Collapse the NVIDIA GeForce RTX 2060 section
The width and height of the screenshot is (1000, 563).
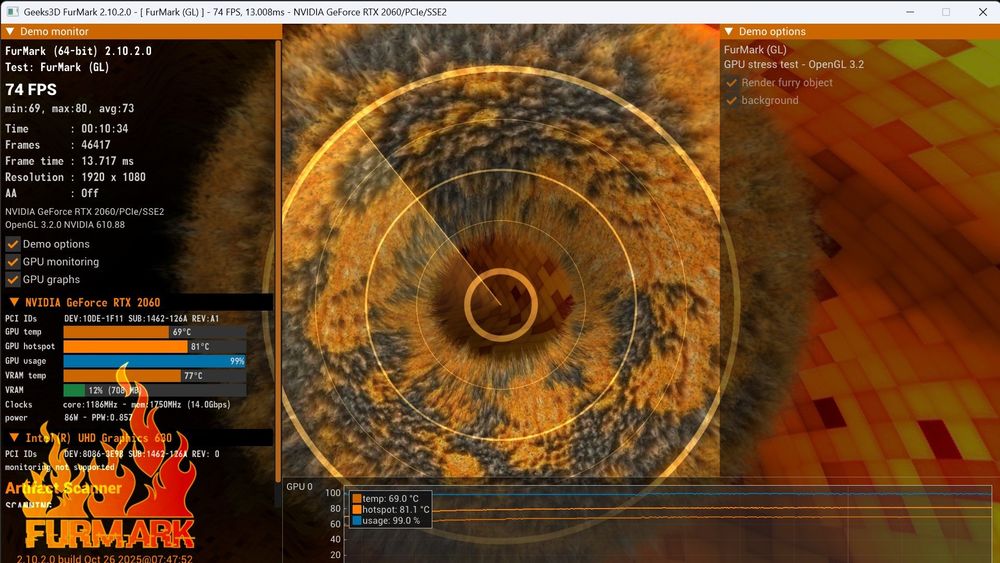point(14,302)
